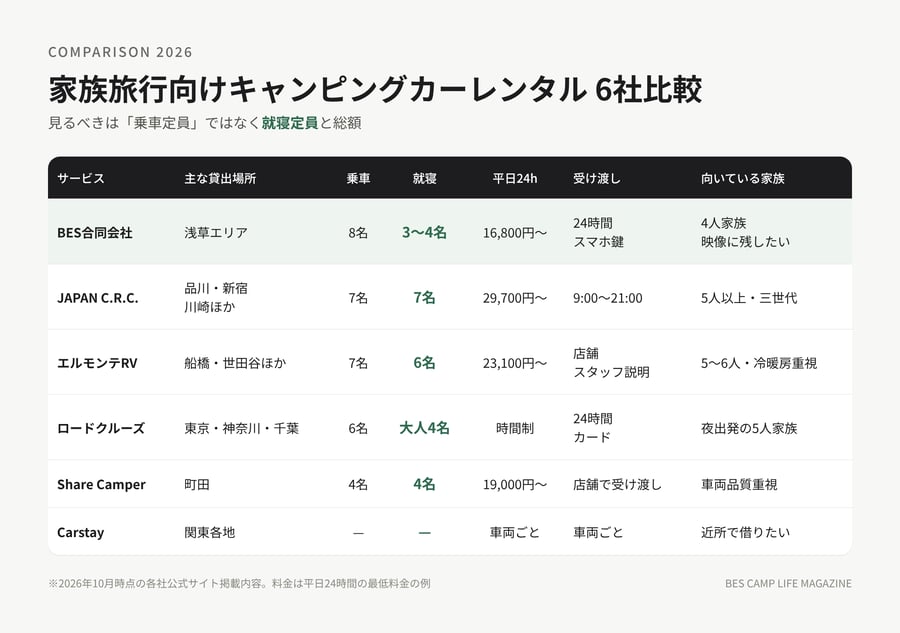
Task: Click the highlighted '就寝定員' in the subtitle
Action: tap(290, 123)
